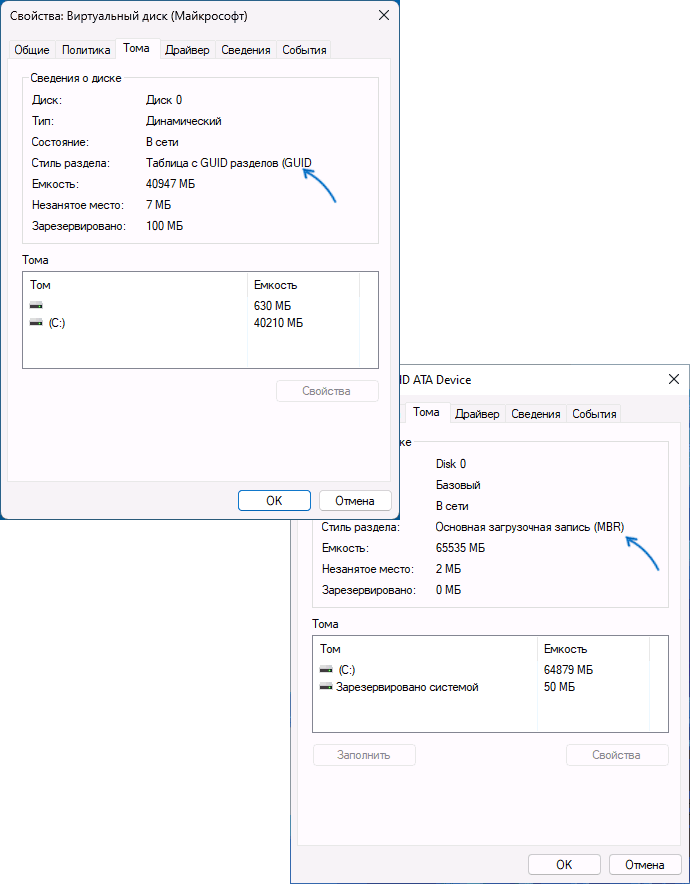
Task: Open Сведения tab in ATA Device window
Action: [x=536, y=414]
